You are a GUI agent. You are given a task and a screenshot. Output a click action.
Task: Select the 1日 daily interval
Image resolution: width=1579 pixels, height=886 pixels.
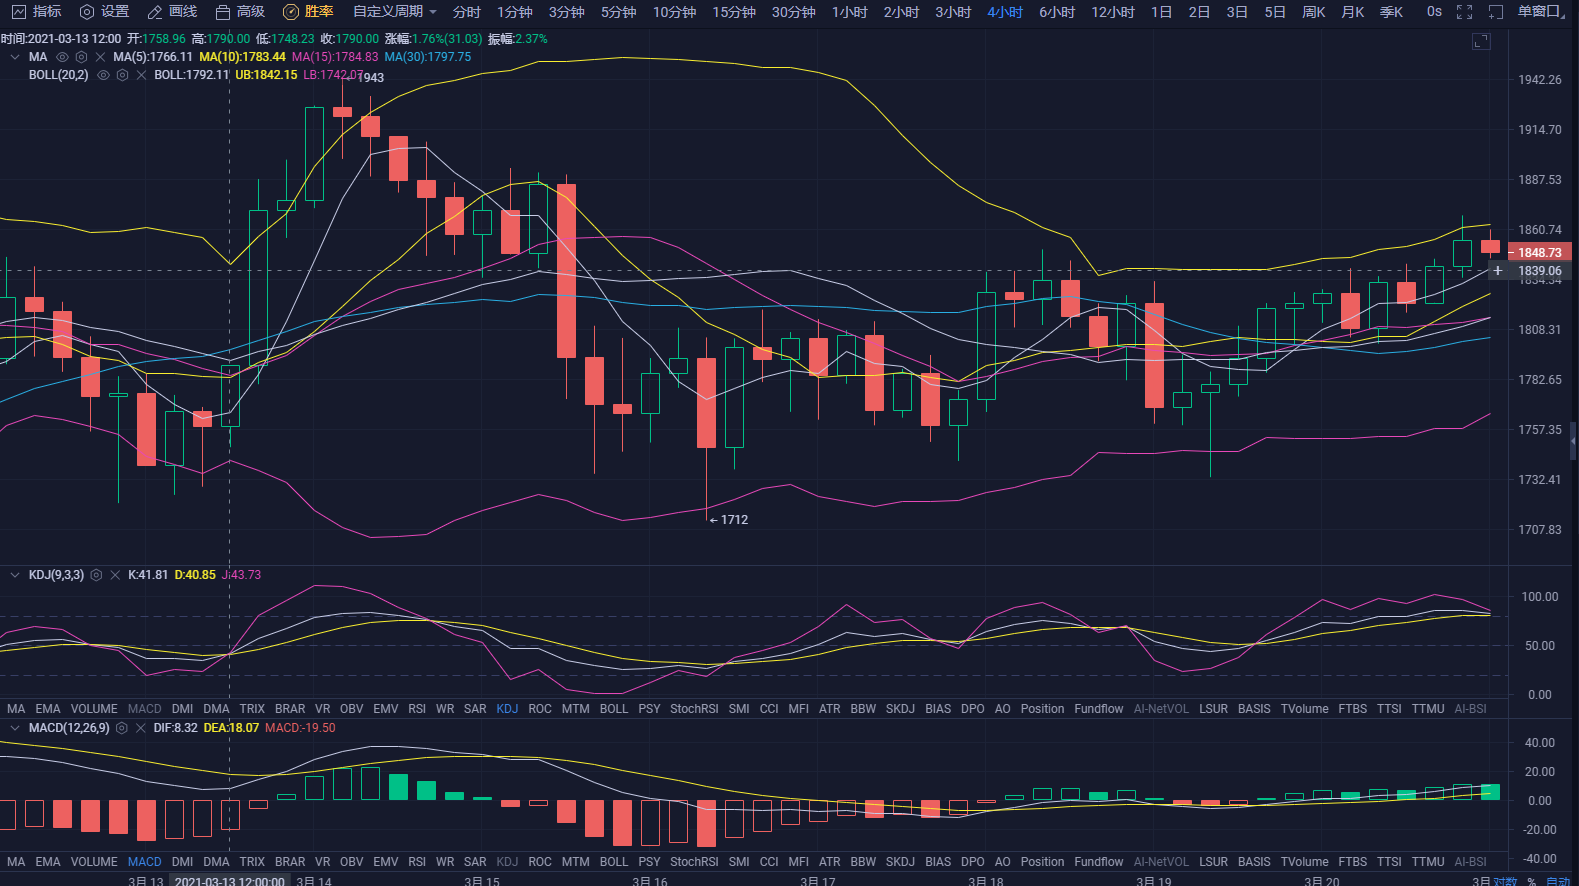[1161, 12]
